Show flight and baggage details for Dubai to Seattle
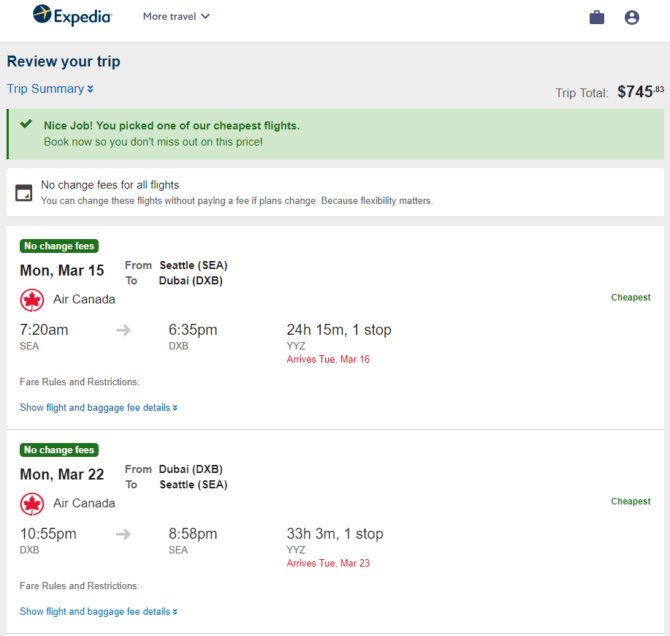 point(98,612)
